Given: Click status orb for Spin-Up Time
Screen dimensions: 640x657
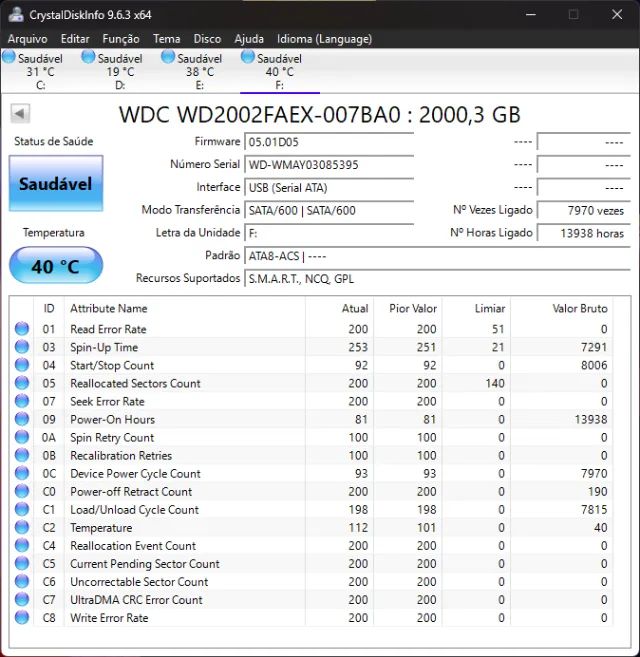Looking at the screenshot, I should coord(22,347).
